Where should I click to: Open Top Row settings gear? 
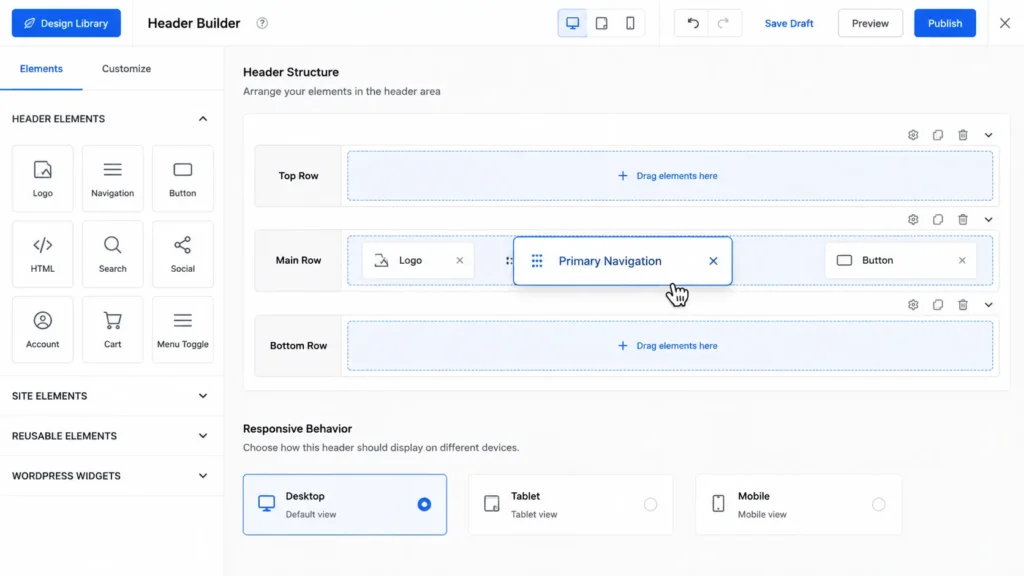913,135
